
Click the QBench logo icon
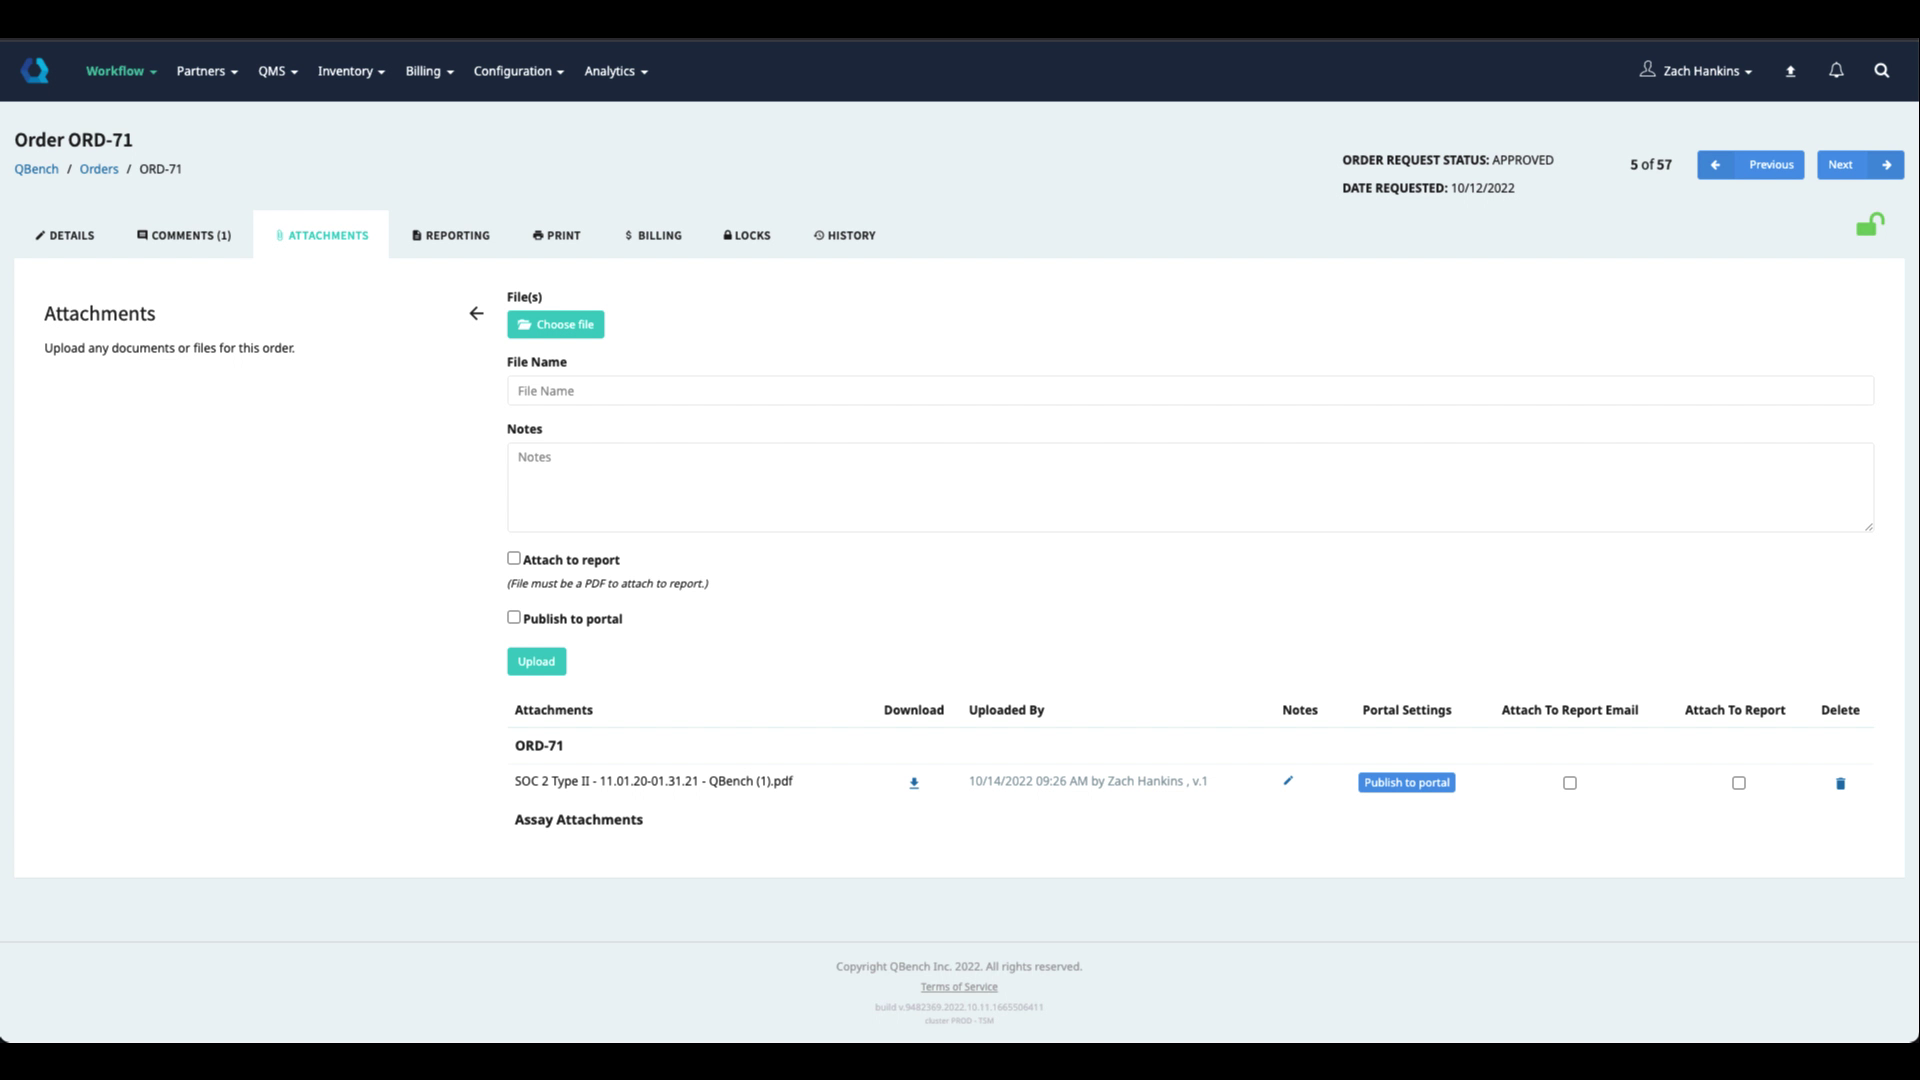tap(35, 70)
